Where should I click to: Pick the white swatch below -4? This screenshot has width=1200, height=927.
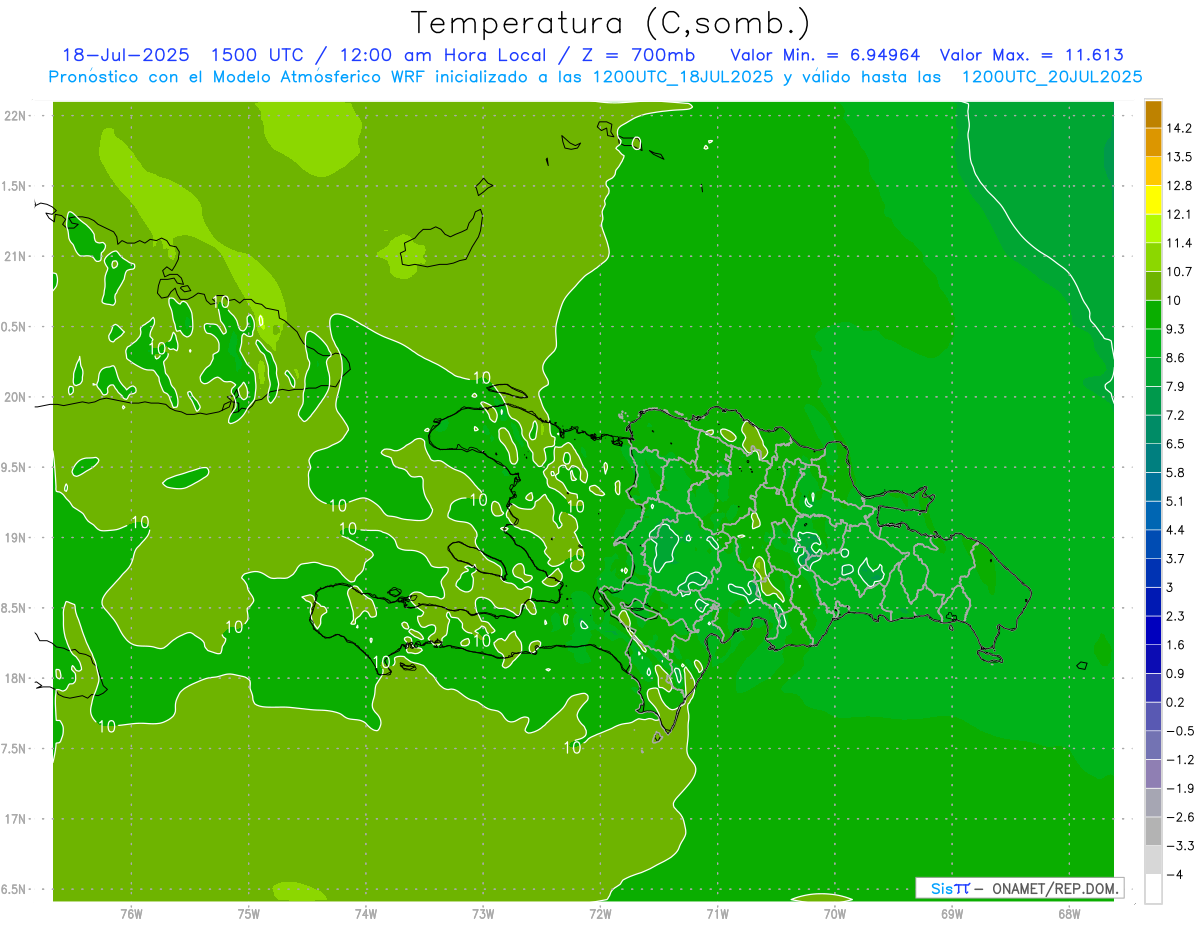pos(1153,889)
